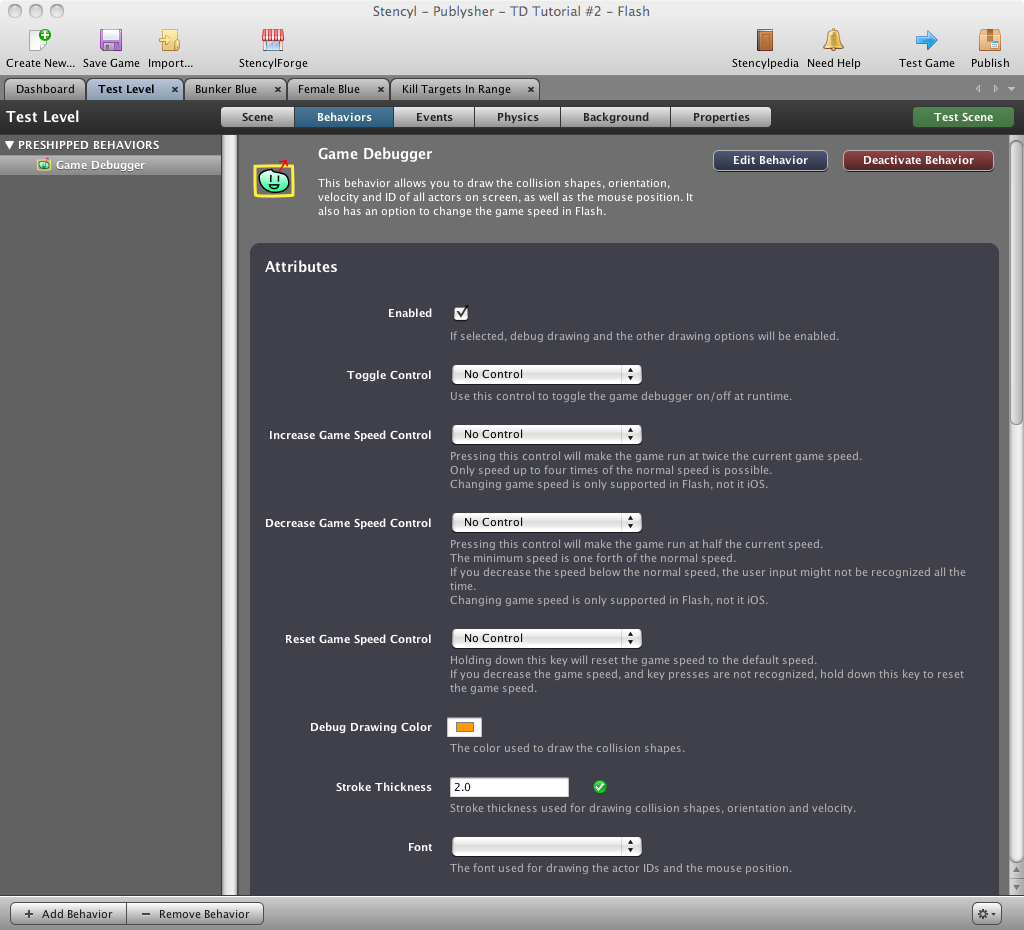Click the Save Game floppy icon
Screen dimensions: 1024x930
(111, 40)
